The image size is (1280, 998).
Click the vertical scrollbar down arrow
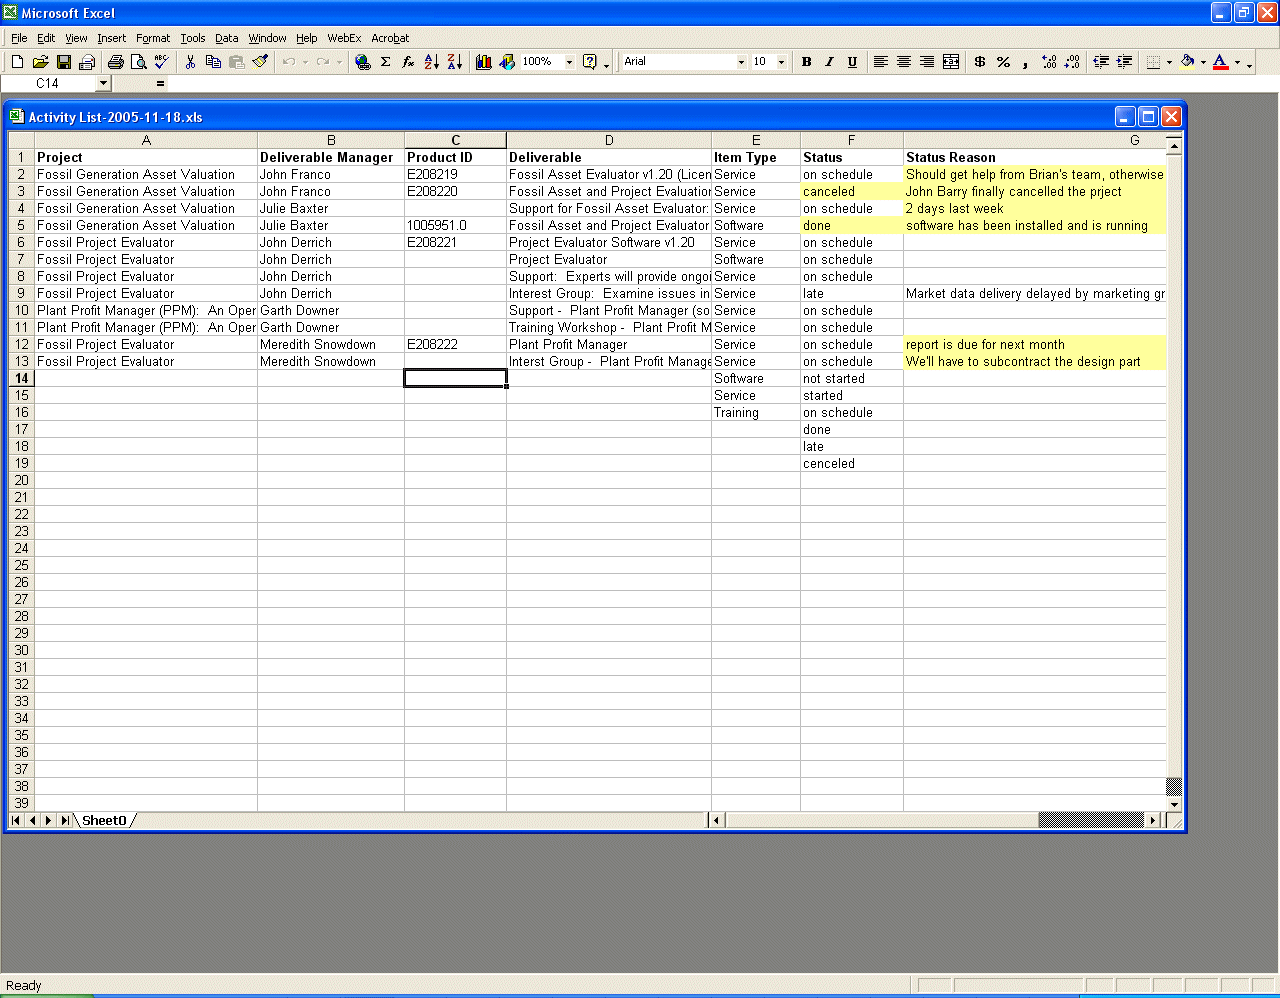point(1174,804)
